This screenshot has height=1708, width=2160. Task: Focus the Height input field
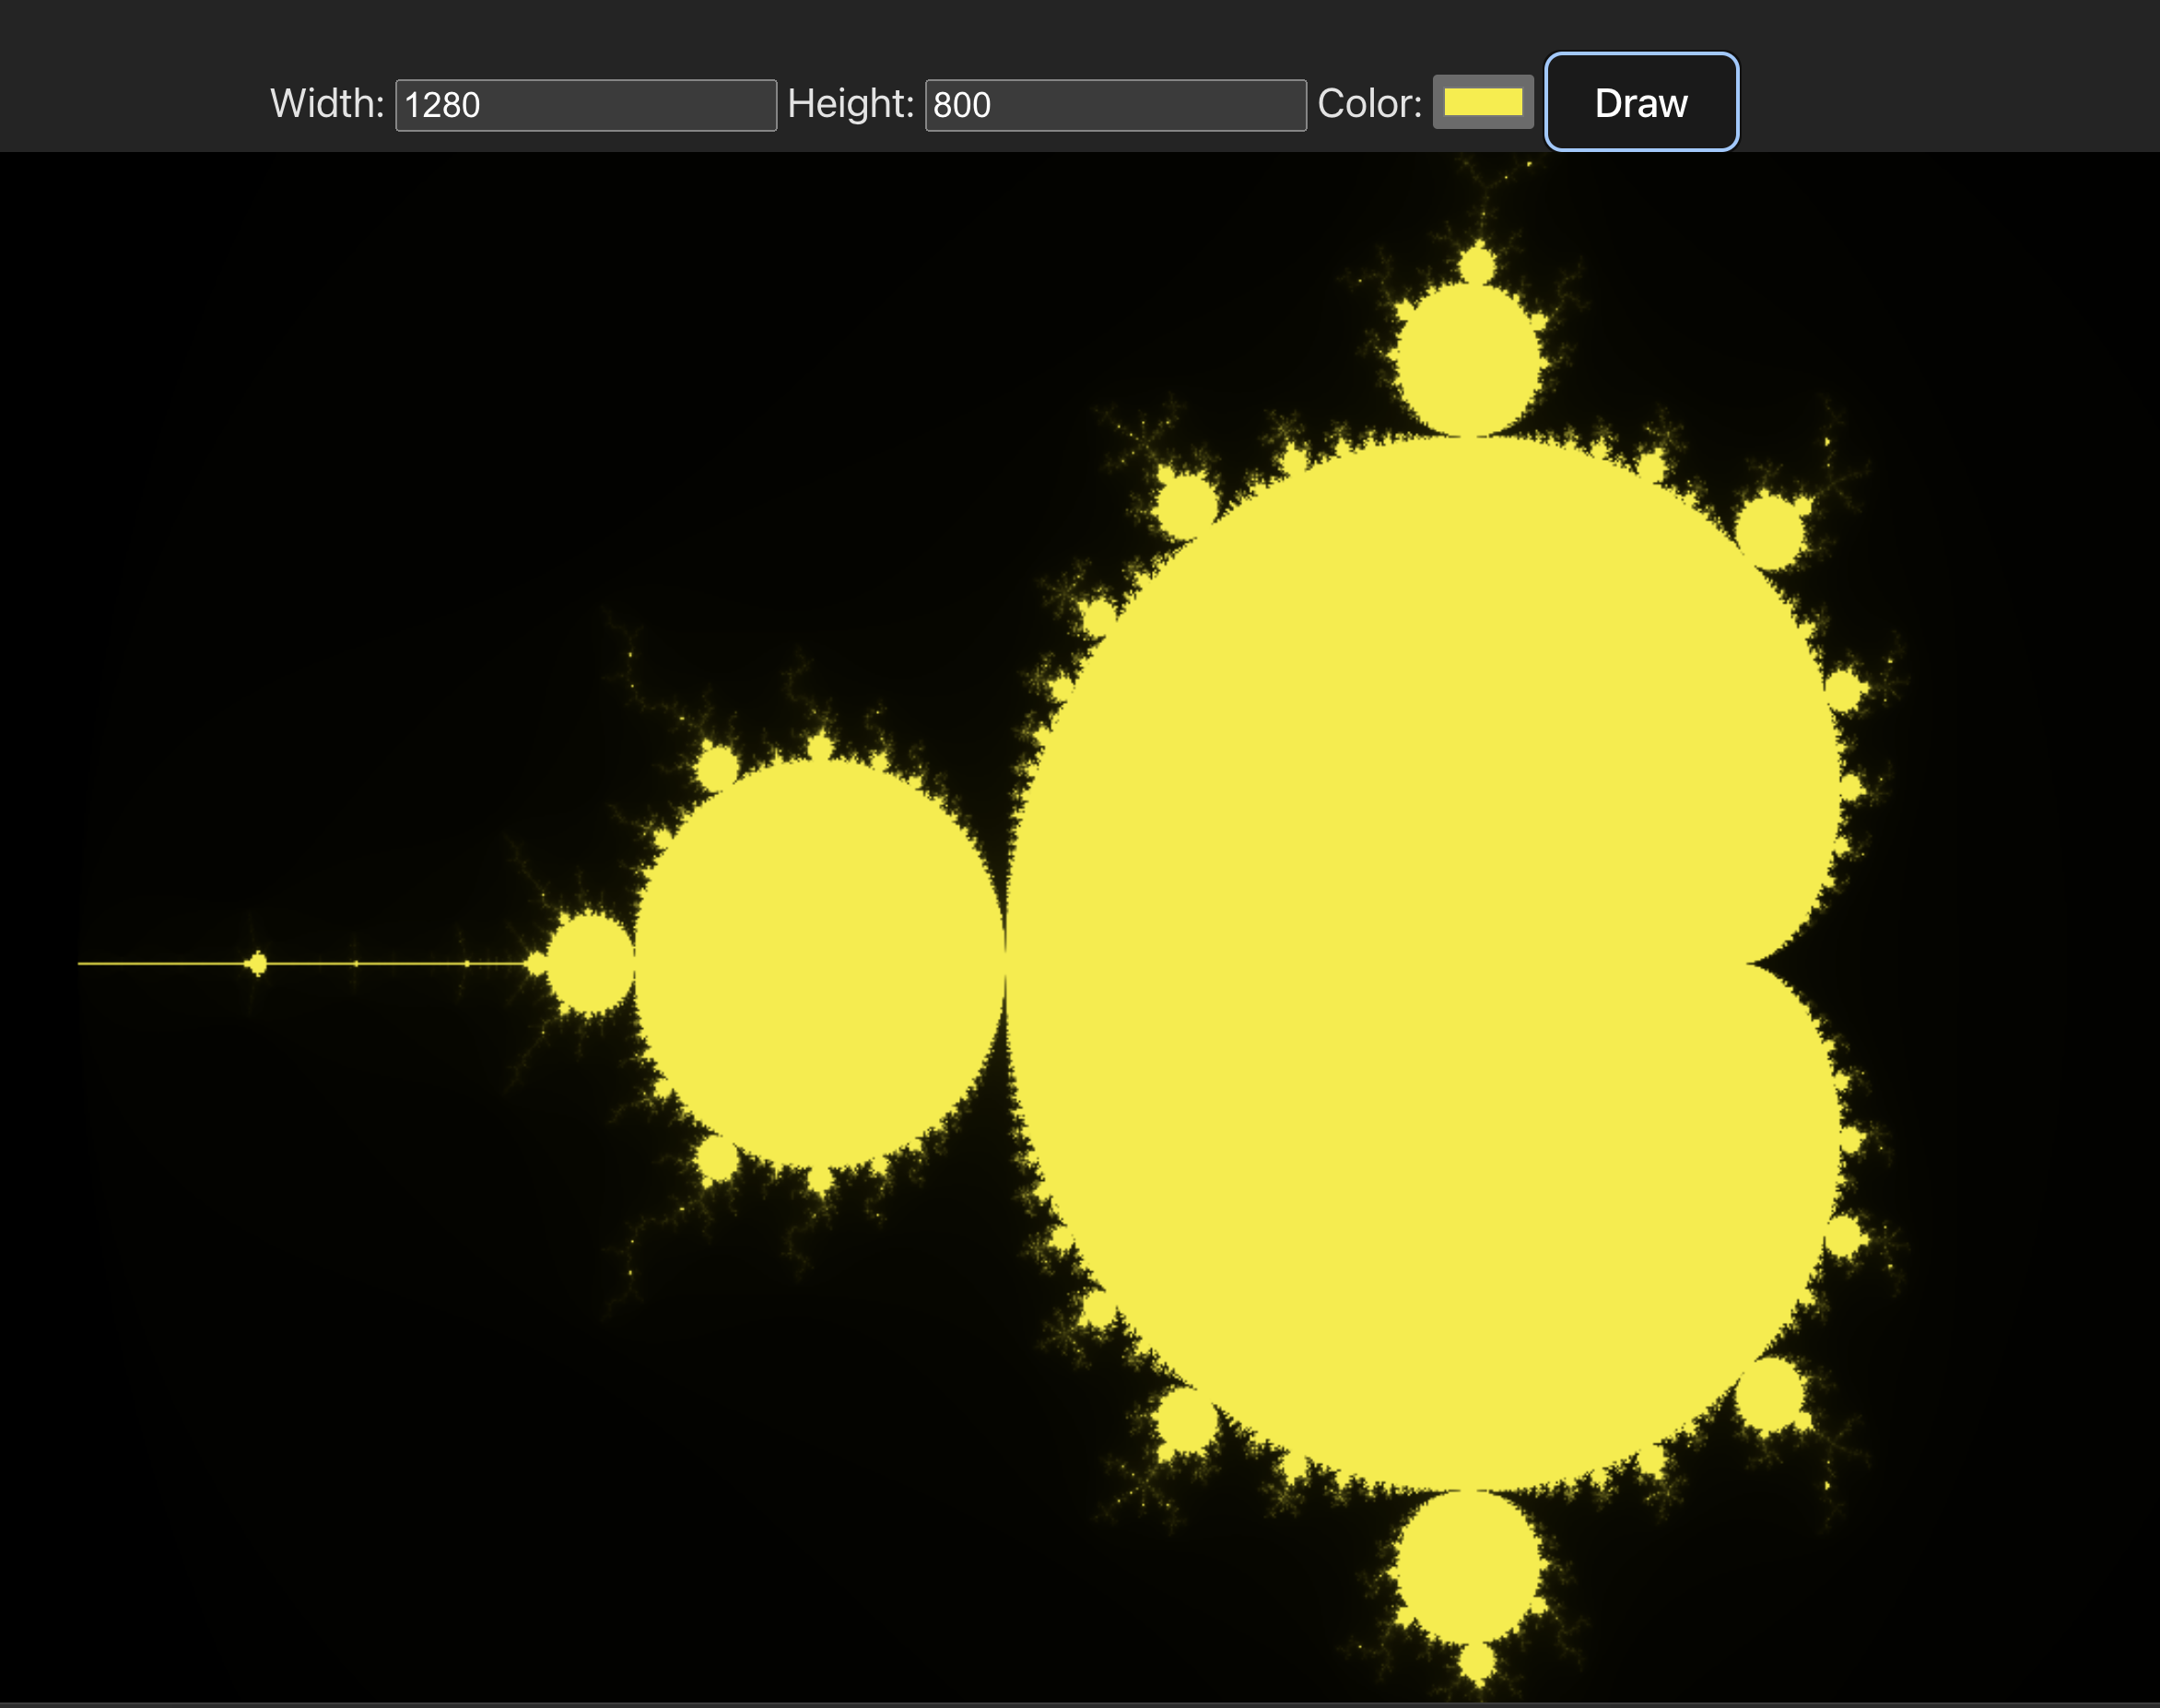point(1115,105)
